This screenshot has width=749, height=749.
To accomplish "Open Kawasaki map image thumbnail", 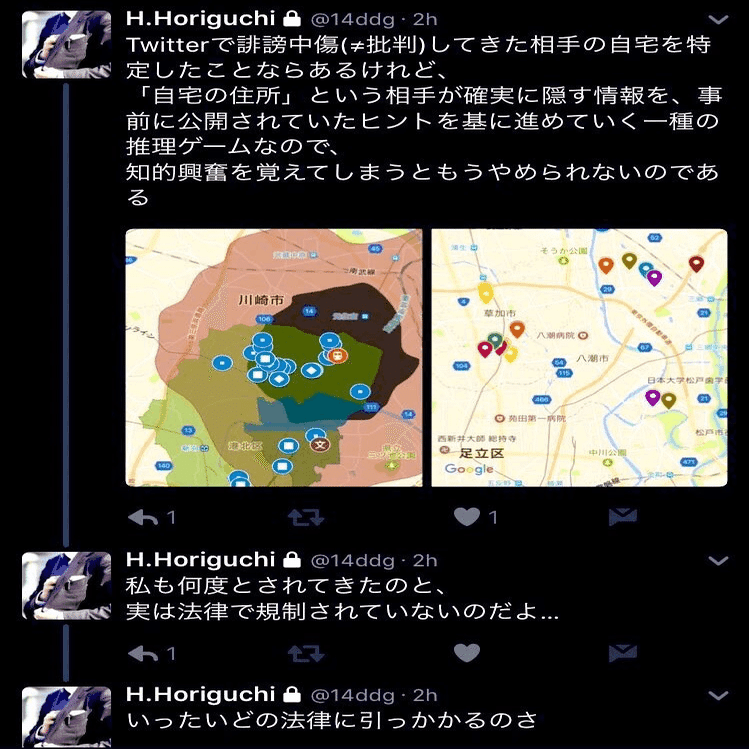I will click(274, 358).
